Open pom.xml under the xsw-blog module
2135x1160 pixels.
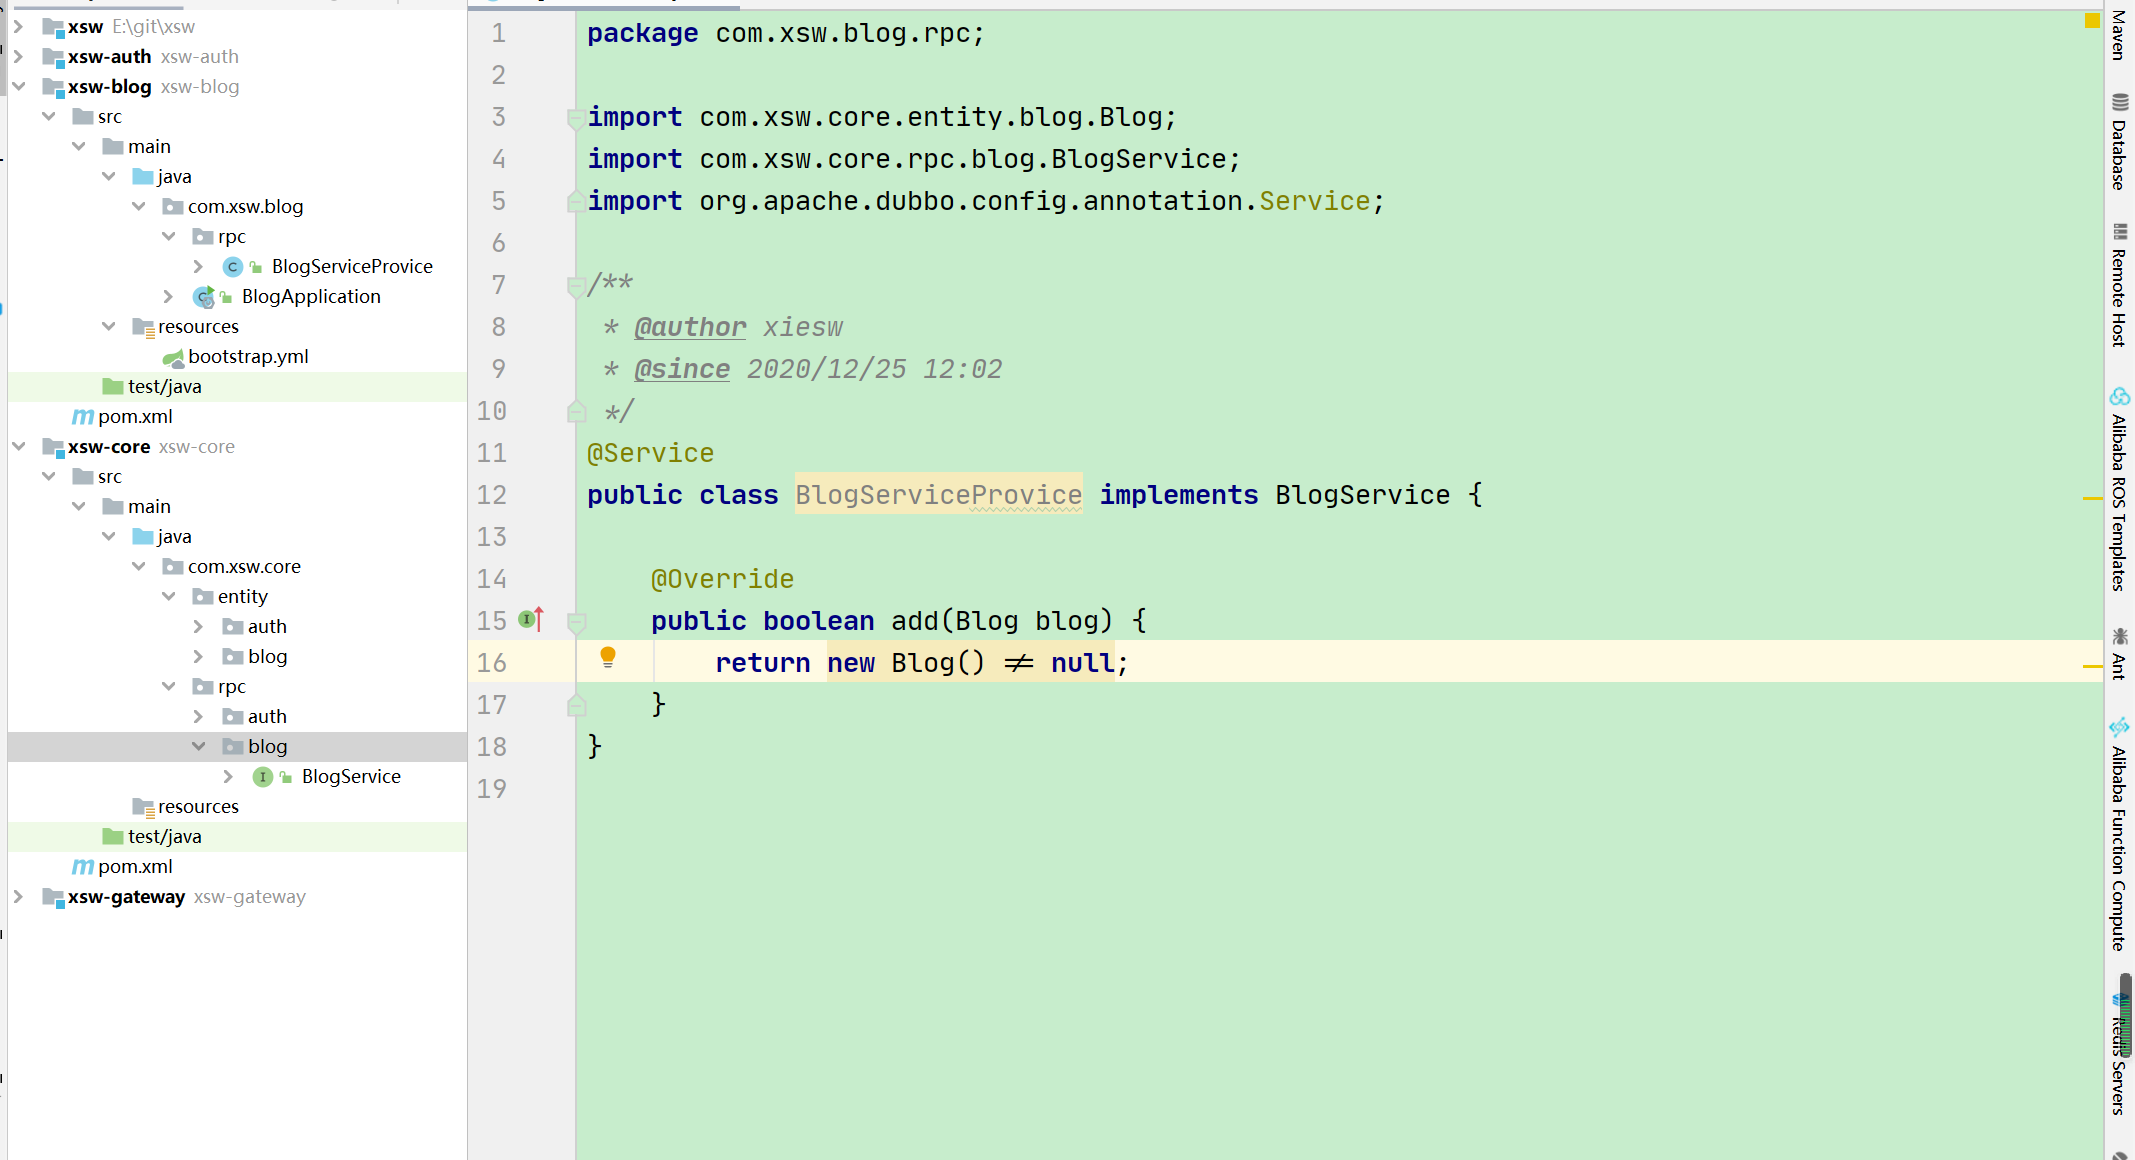[x=135, y=417]
